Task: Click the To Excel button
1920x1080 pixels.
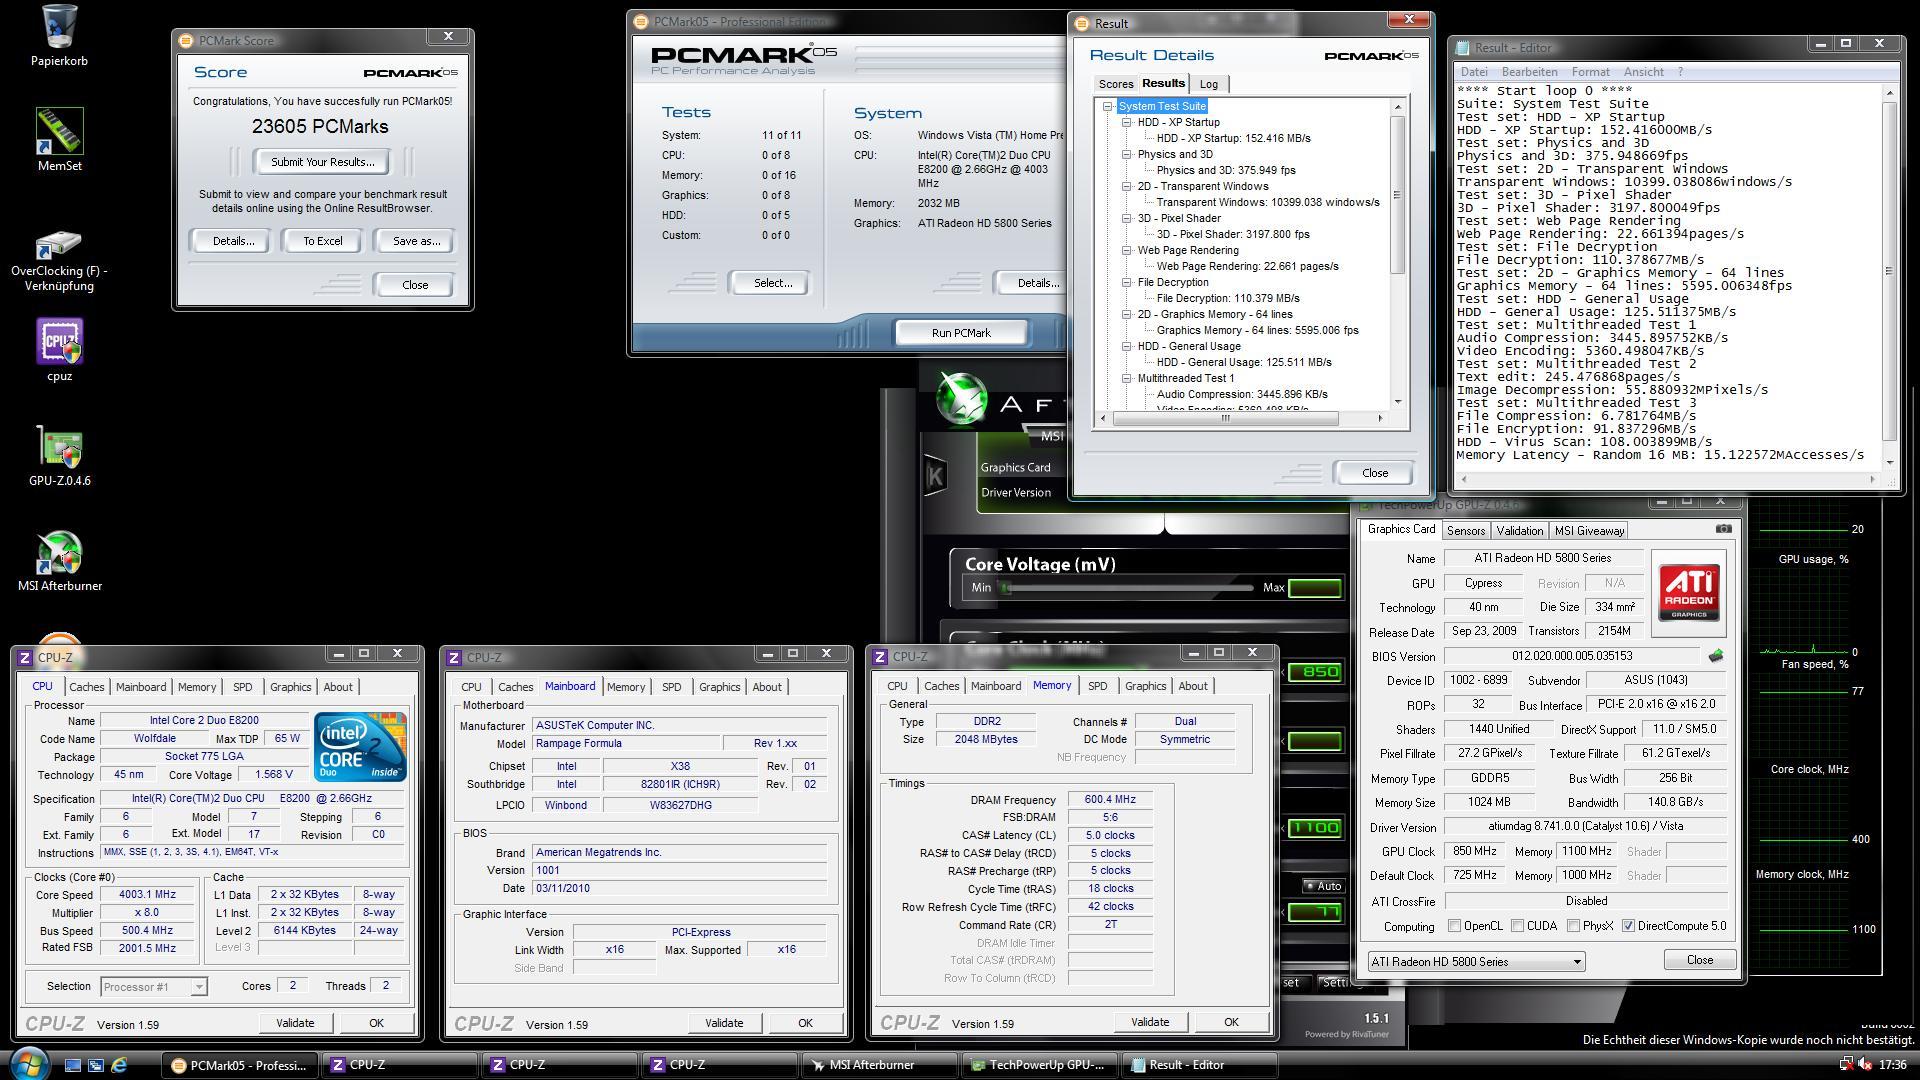Action: pos(322,241)
